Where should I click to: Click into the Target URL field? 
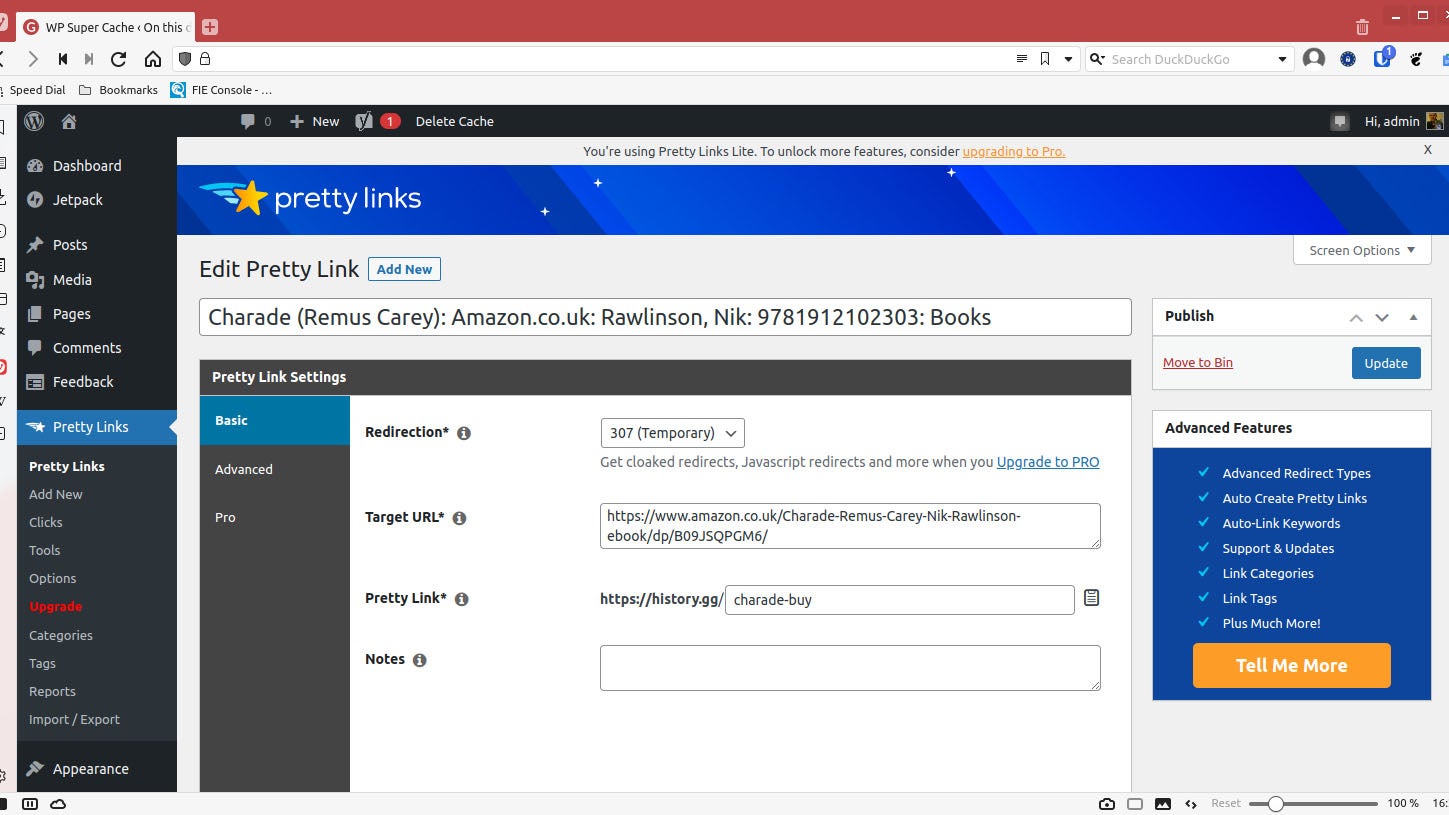pos(850,526)
